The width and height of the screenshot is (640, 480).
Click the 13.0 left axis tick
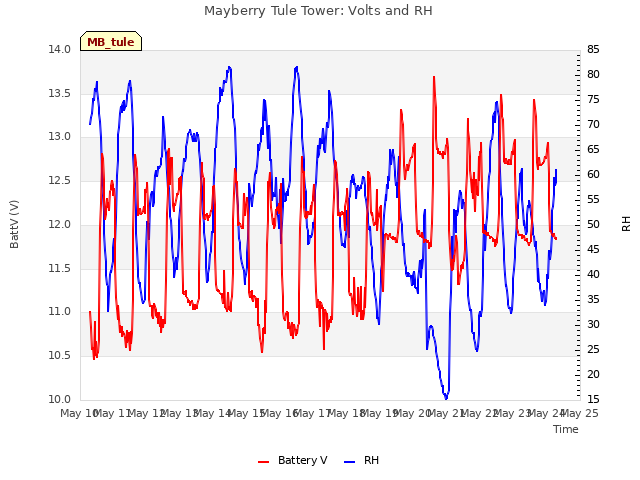tap(59, 137)
